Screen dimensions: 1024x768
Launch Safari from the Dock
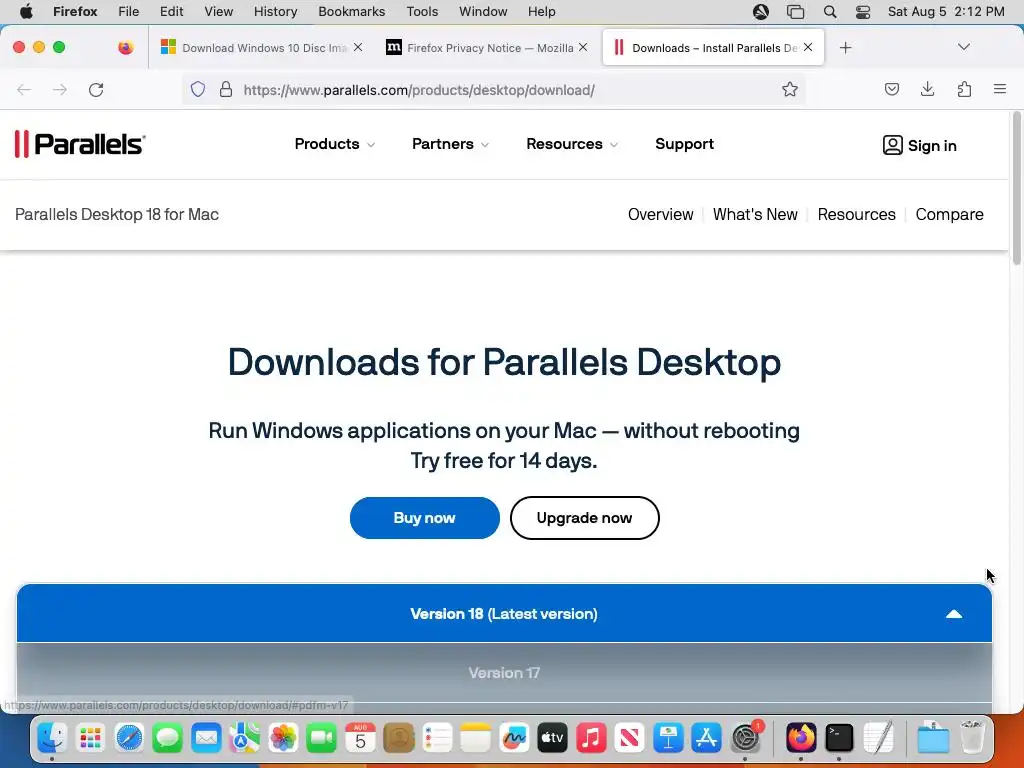click(129, 739)
